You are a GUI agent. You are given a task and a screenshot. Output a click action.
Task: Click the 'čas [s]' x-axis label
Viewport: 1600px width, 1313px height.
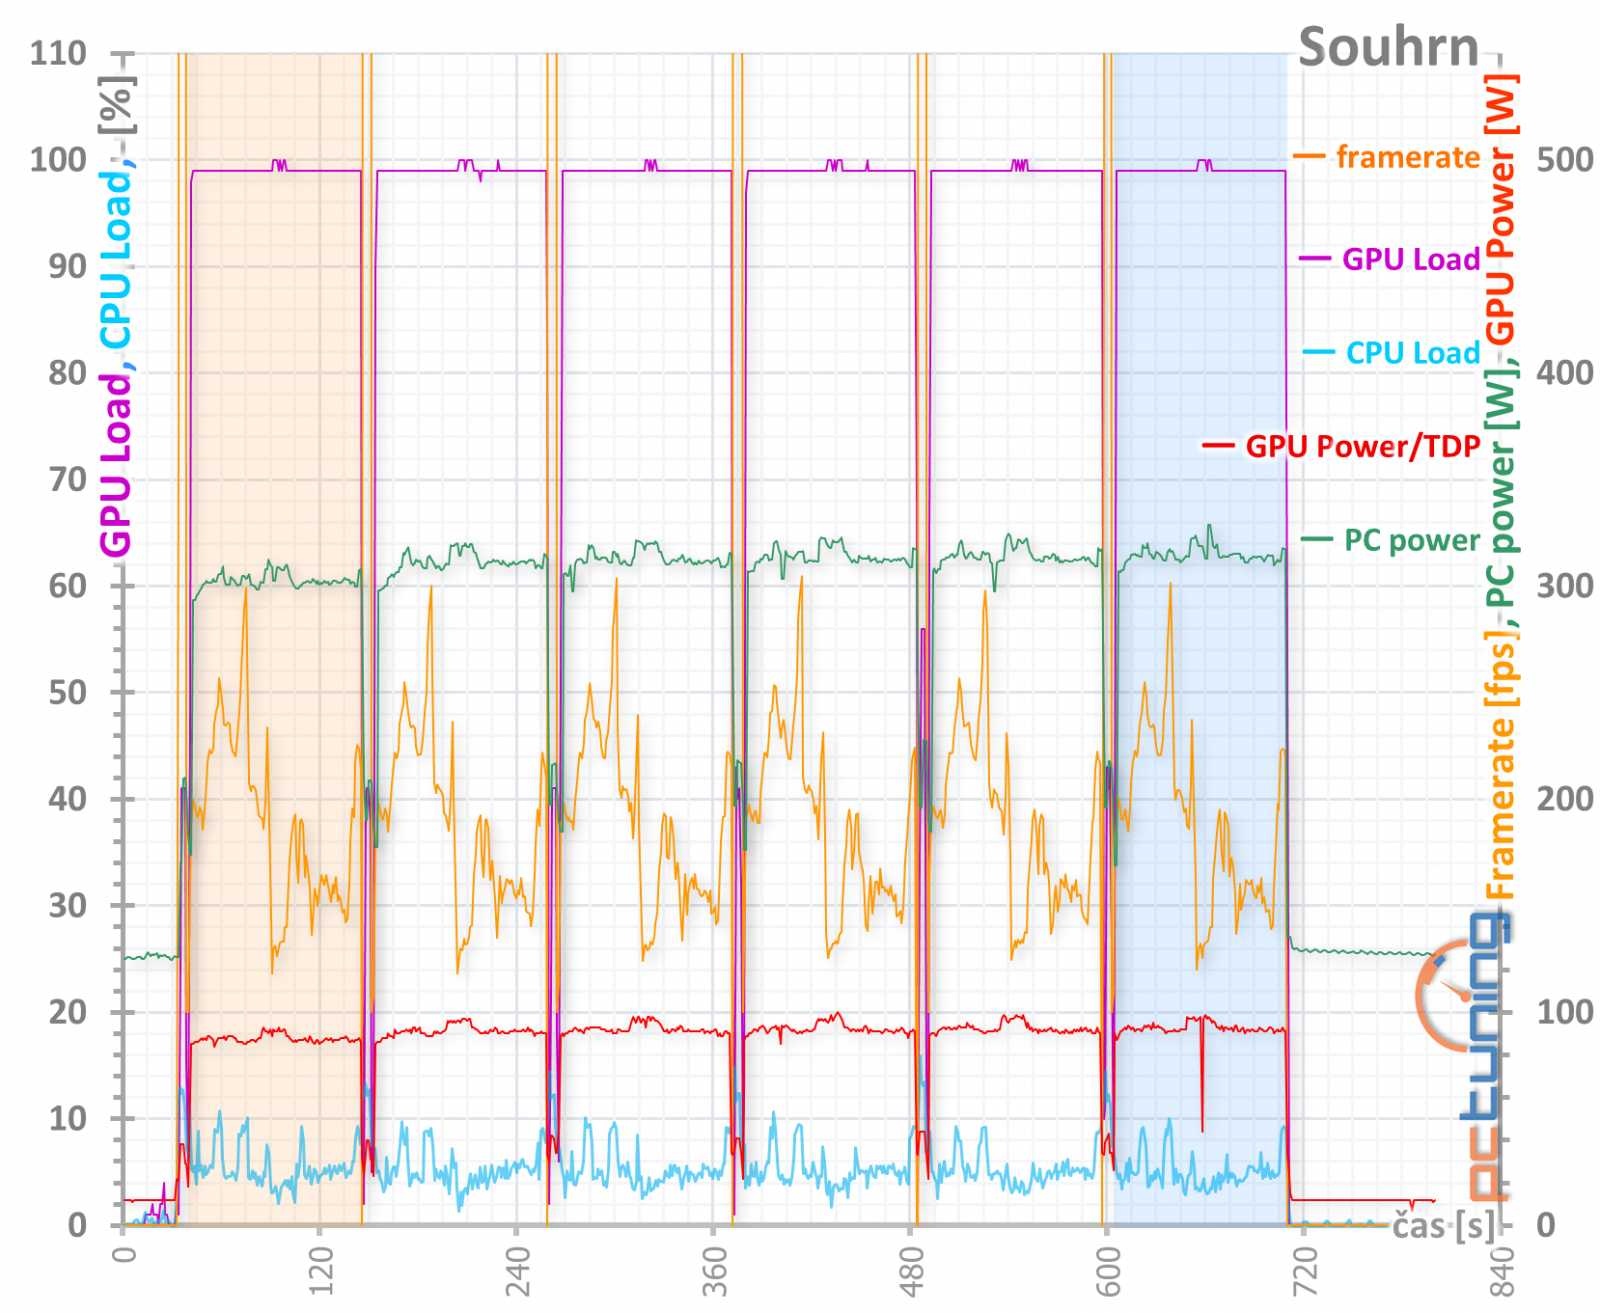pos(1443,1225)
